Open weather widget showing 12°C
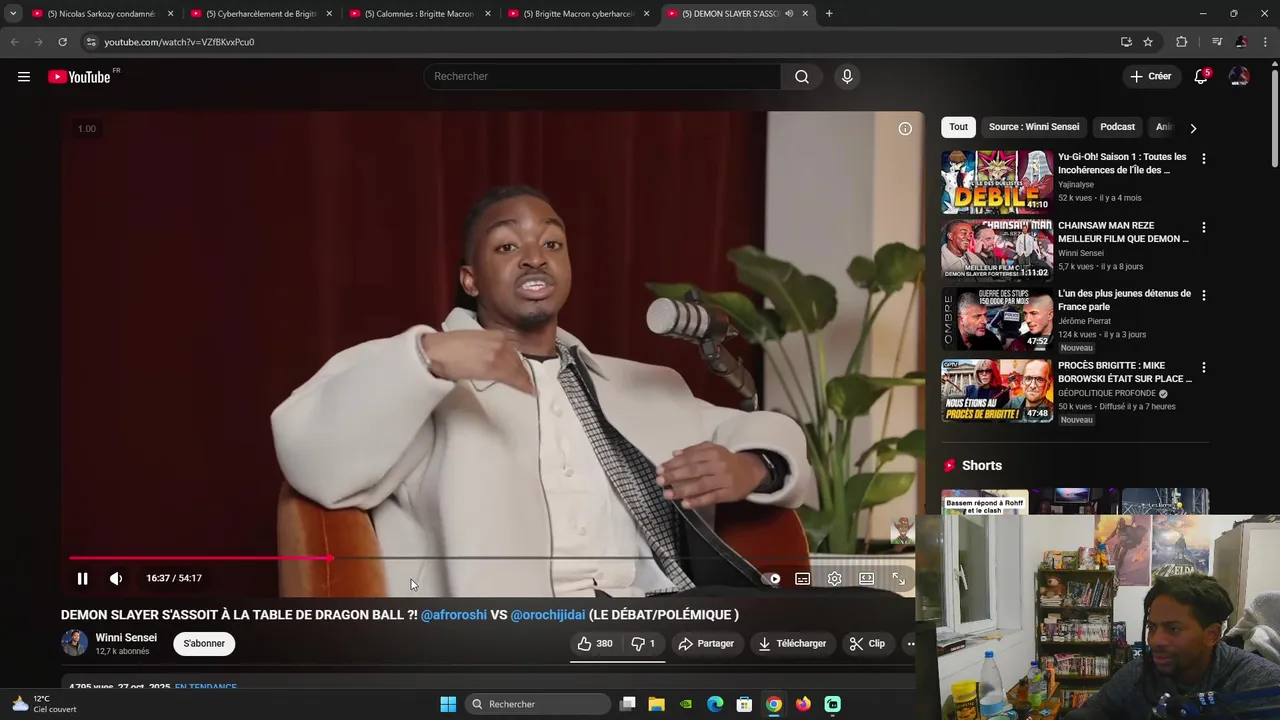Image resolution: width=1280 pixels, height=720 pixels. click(44, 704)
